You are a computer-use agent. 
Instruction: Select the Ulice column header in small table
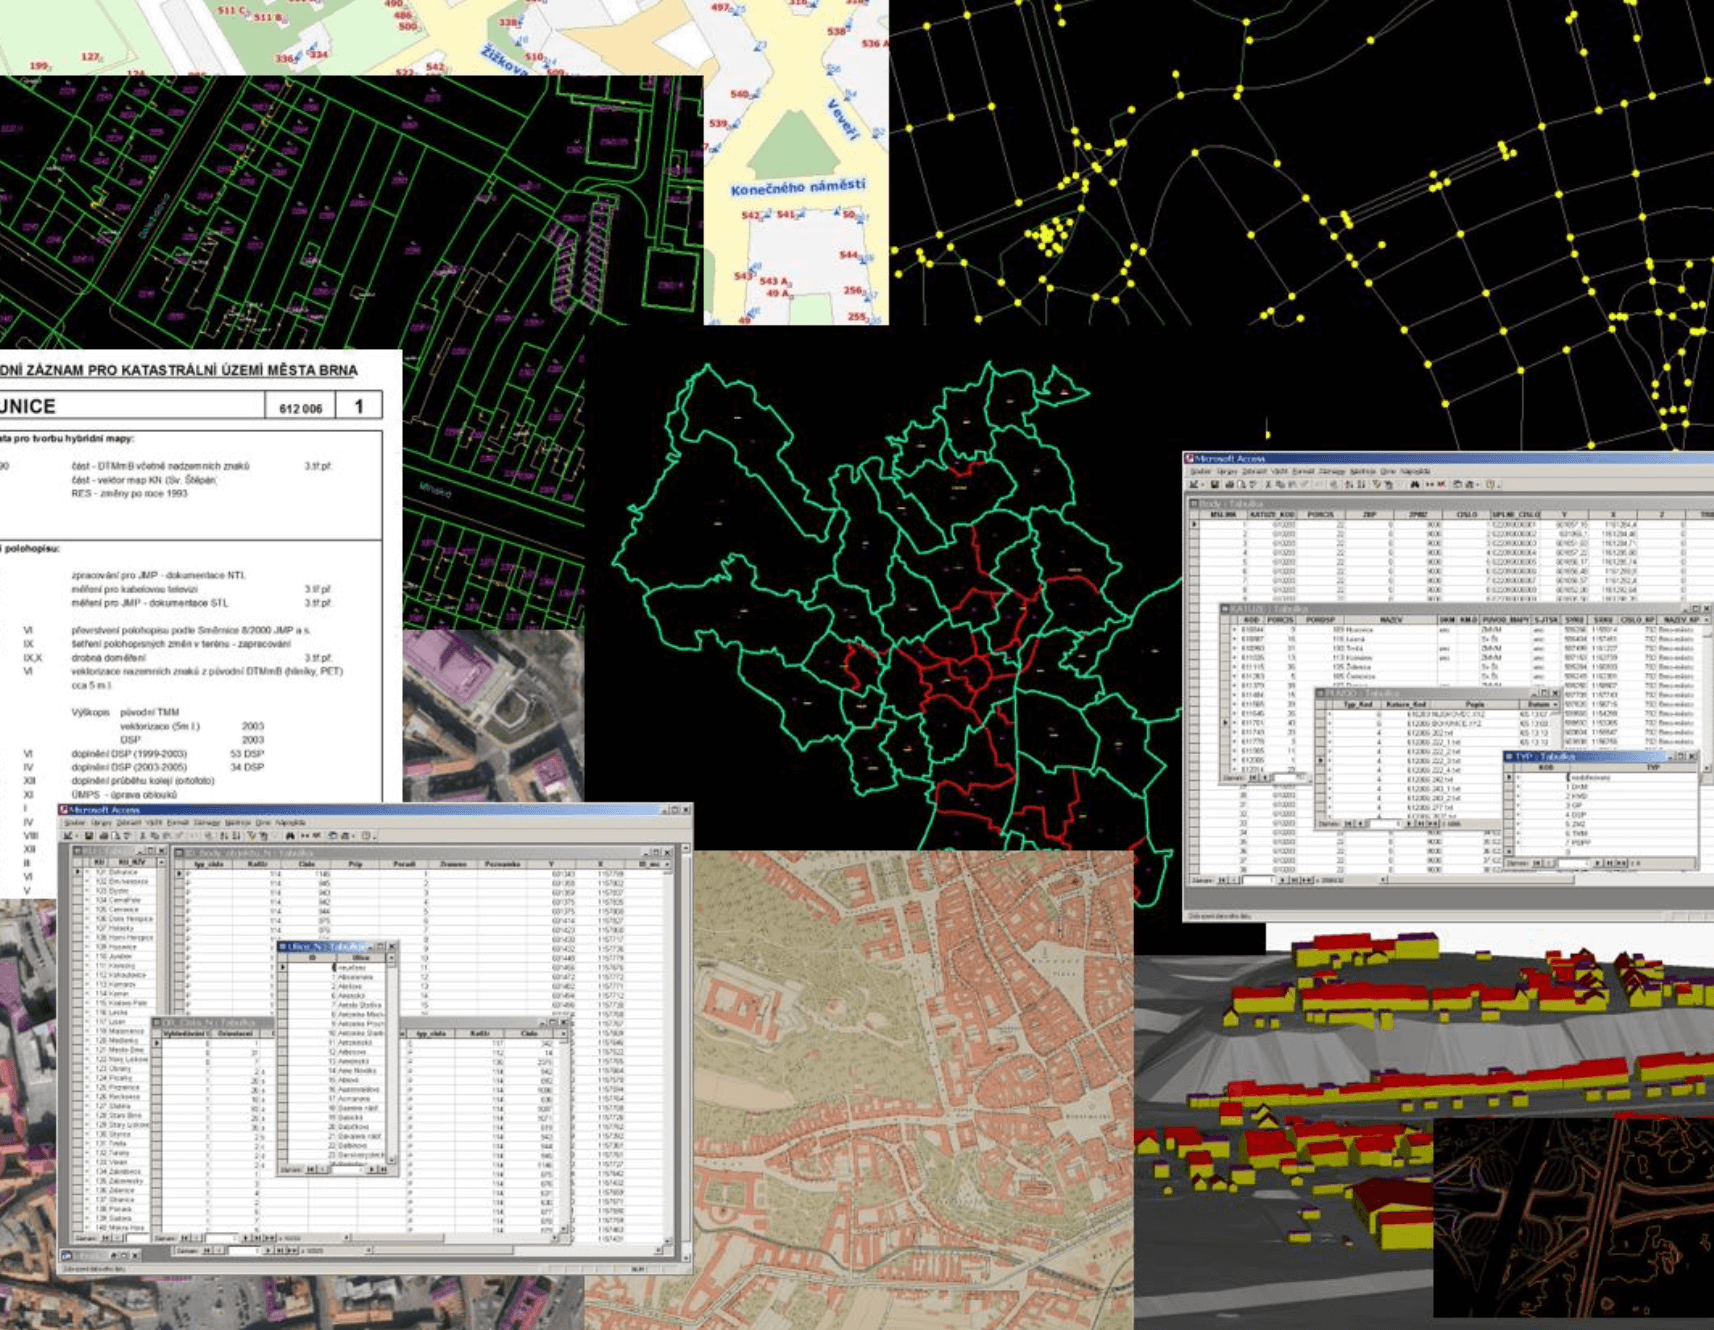pyautogui.click(x=360, y=958)
